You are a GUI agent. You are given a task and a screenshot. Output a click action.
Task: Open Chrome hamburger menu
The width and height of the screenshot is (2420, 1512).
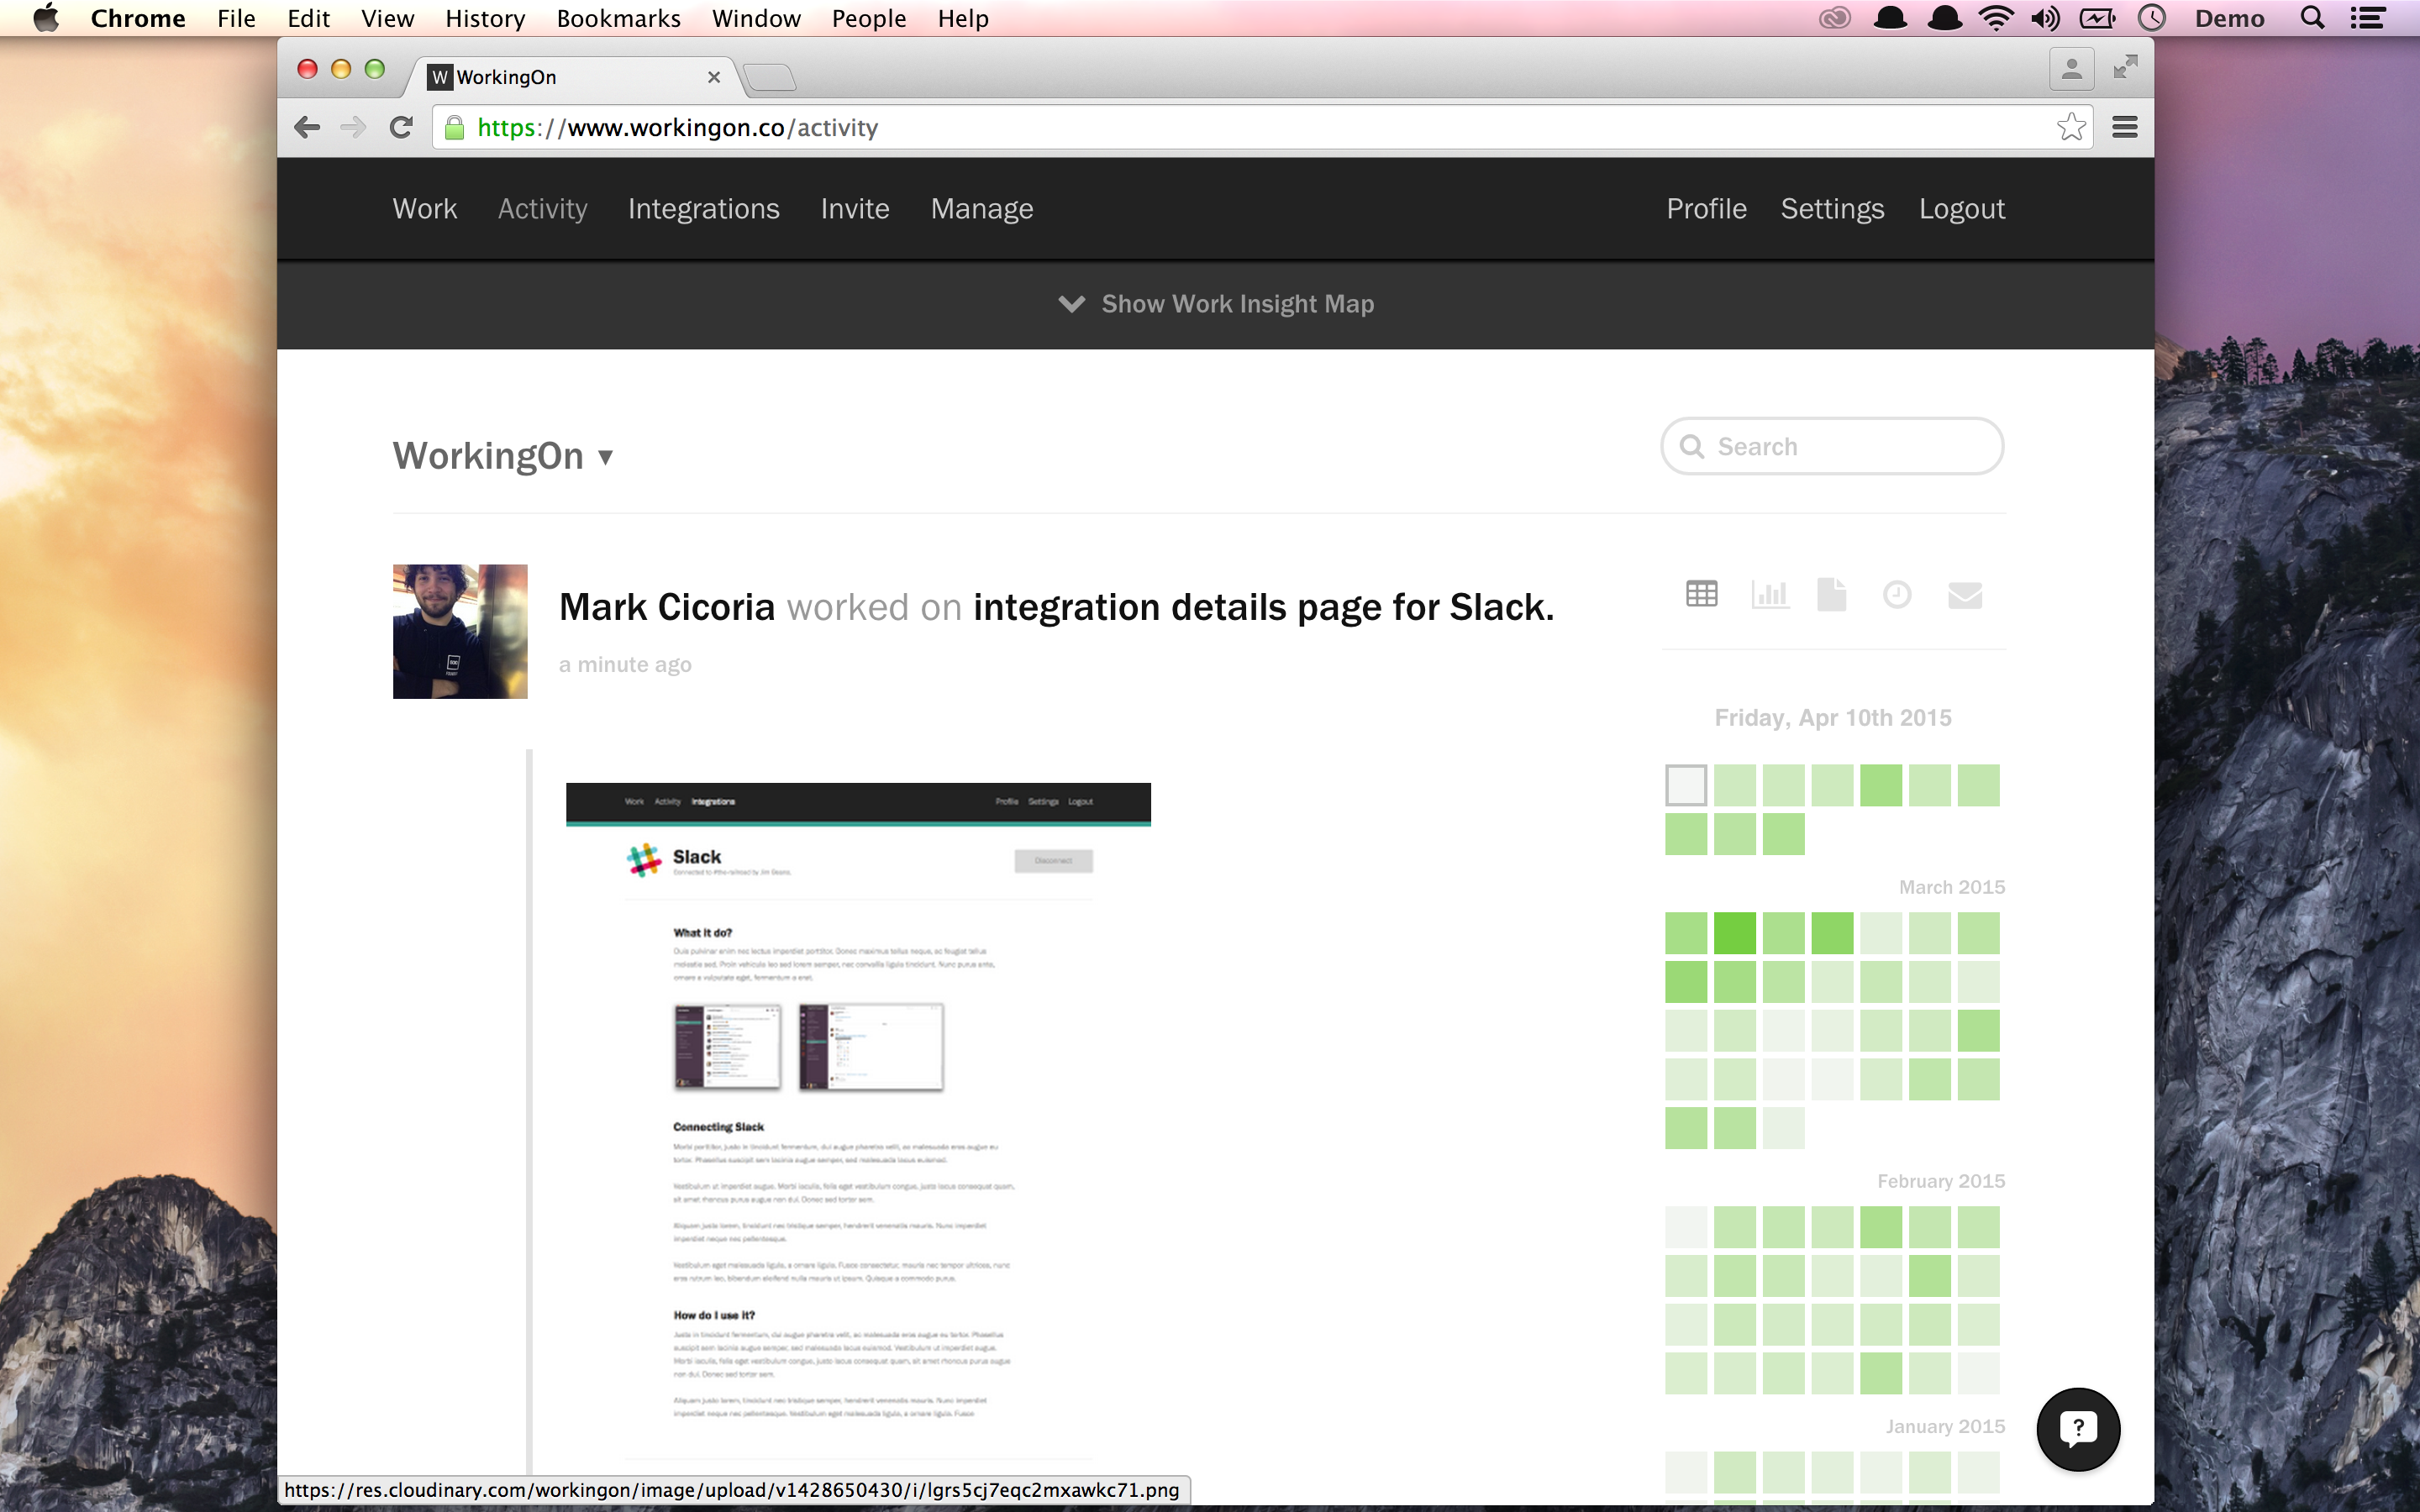2124,127
